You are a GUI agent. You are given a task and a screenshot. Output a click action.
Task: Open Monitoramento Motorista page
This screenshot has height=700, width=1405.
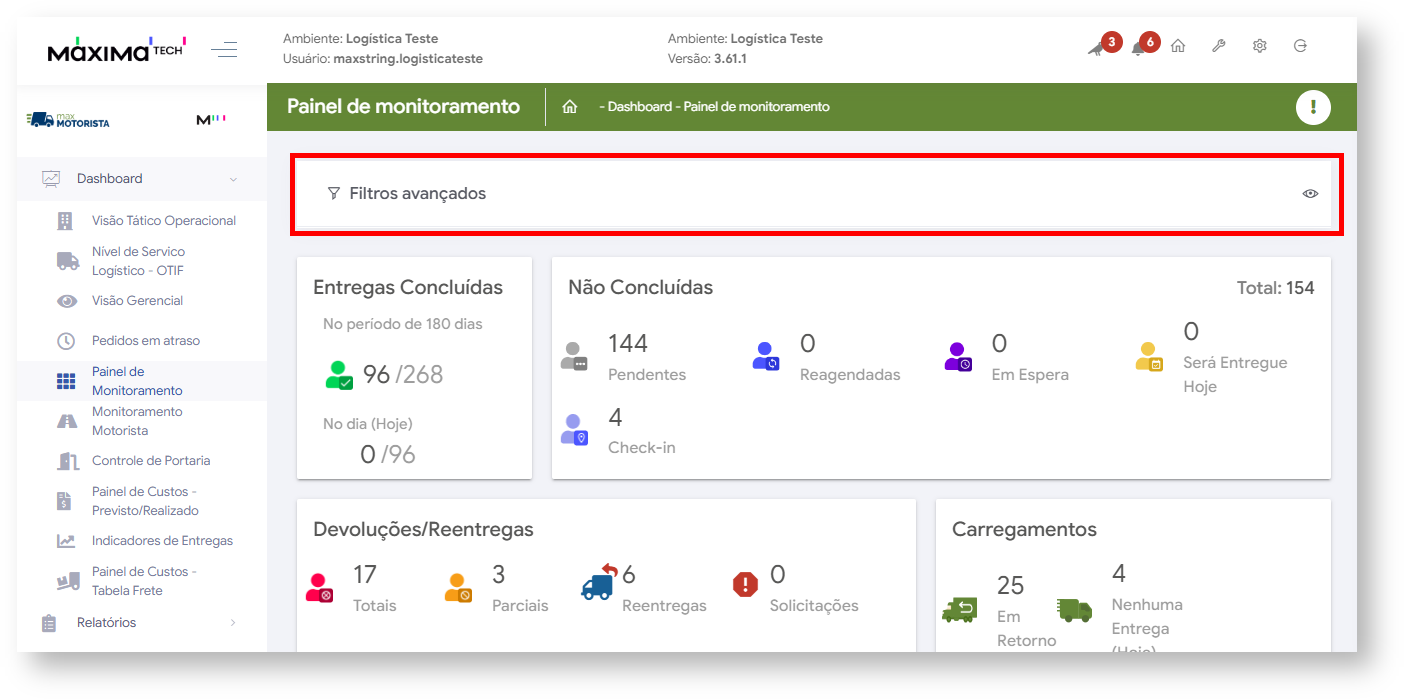click(137, 421)
